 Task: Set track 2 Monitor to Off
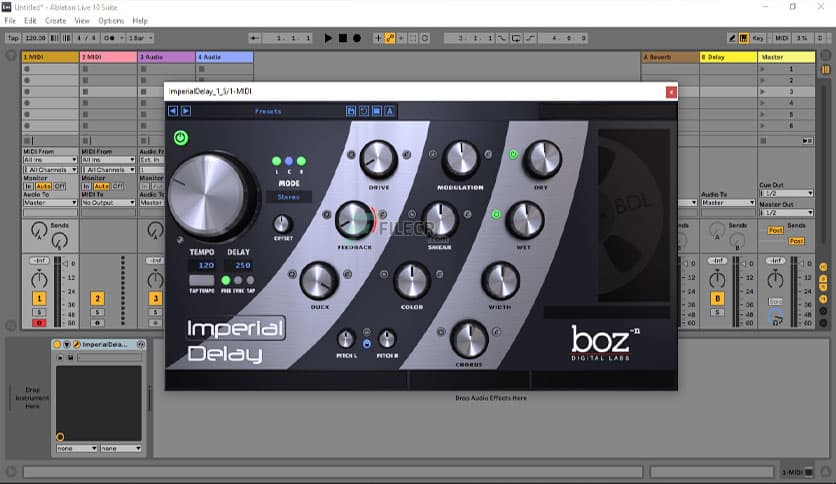[118, 186]
